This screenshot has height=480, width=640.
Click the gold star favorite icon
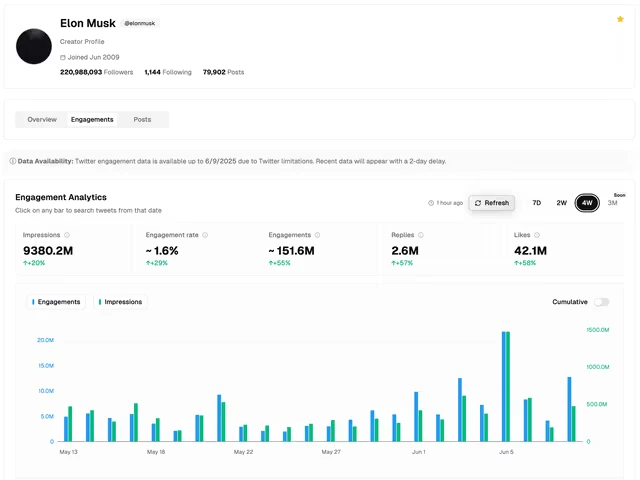620,19
